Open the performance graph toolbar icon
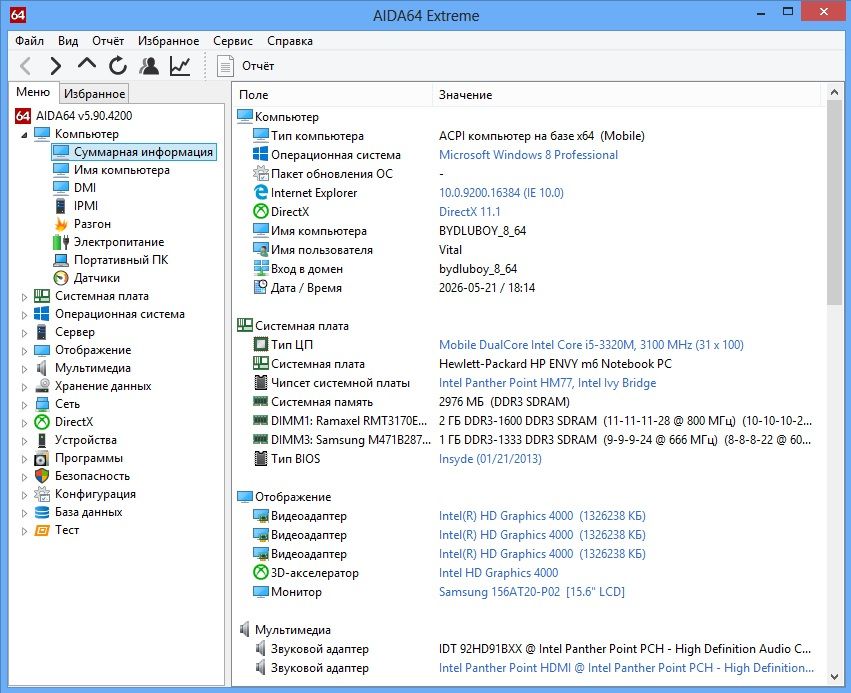 coord(180,66)
